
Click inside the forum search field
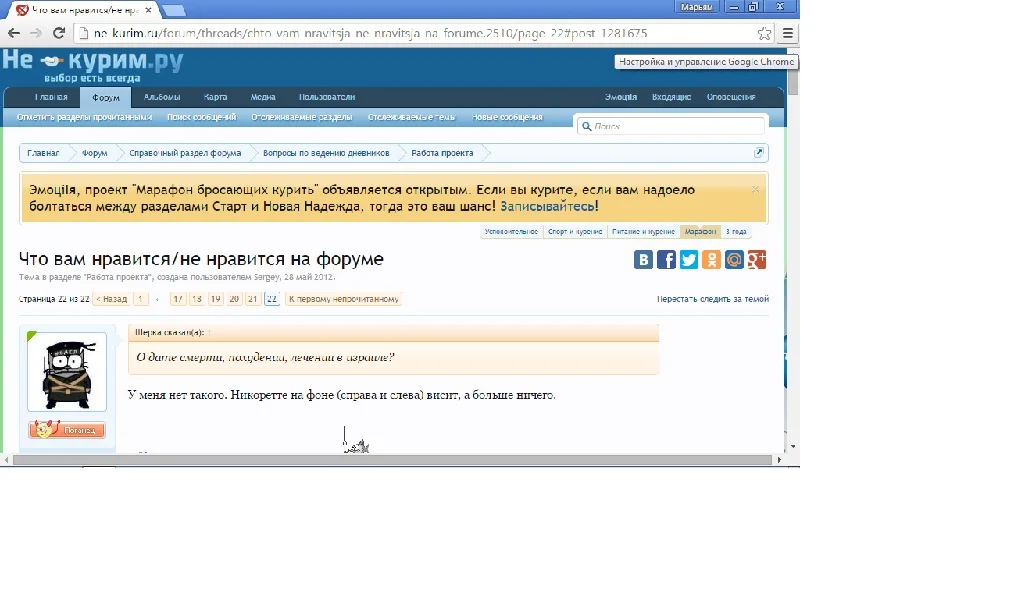(670, 126)
